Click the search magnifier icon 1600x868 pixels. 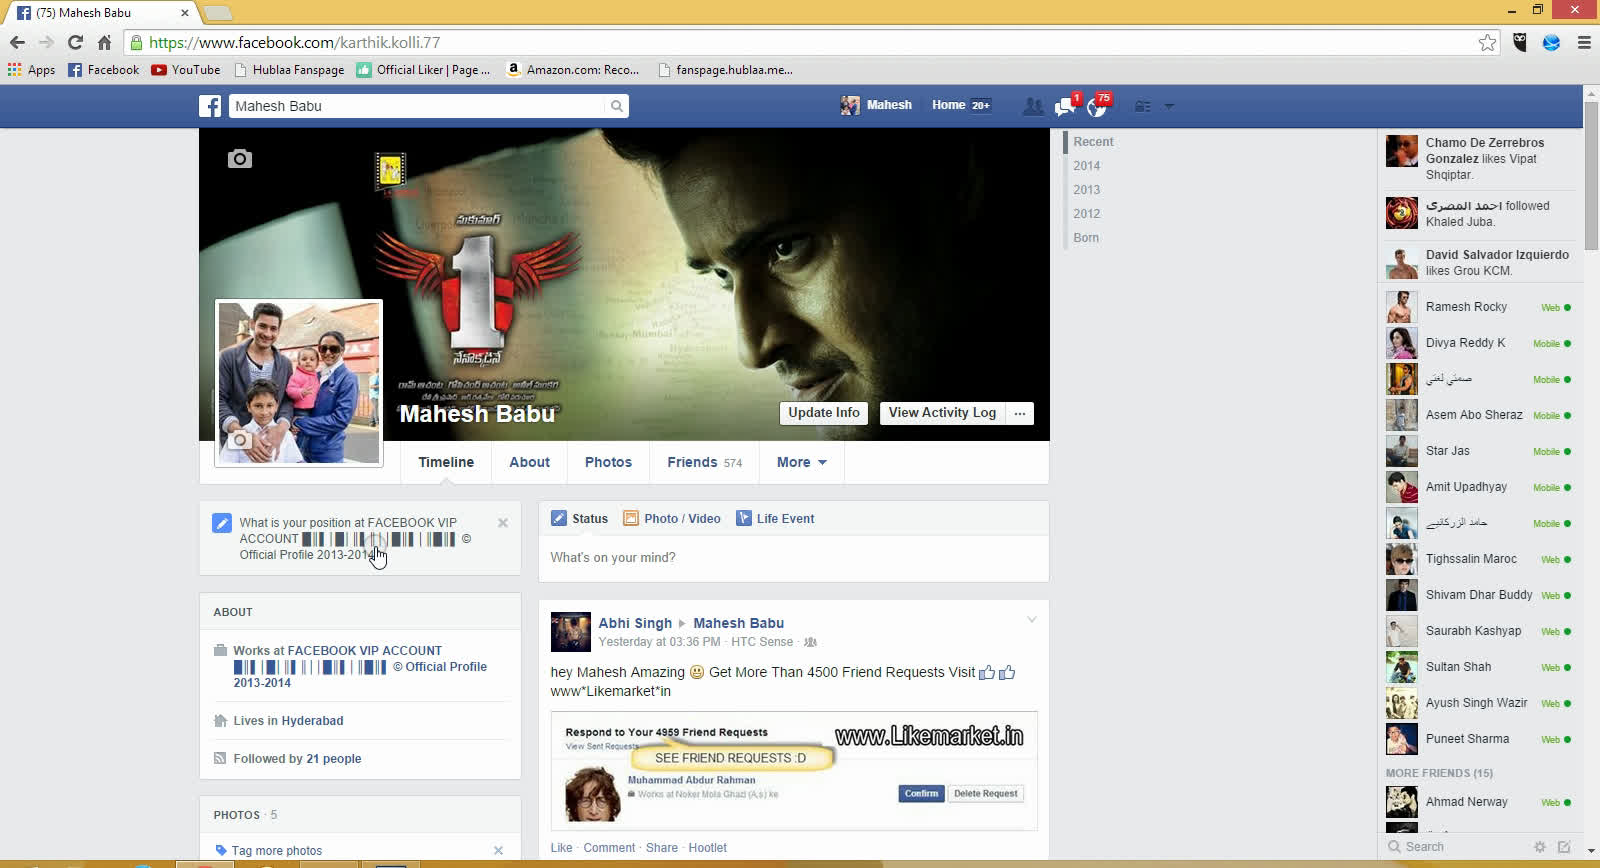point(617,106)
